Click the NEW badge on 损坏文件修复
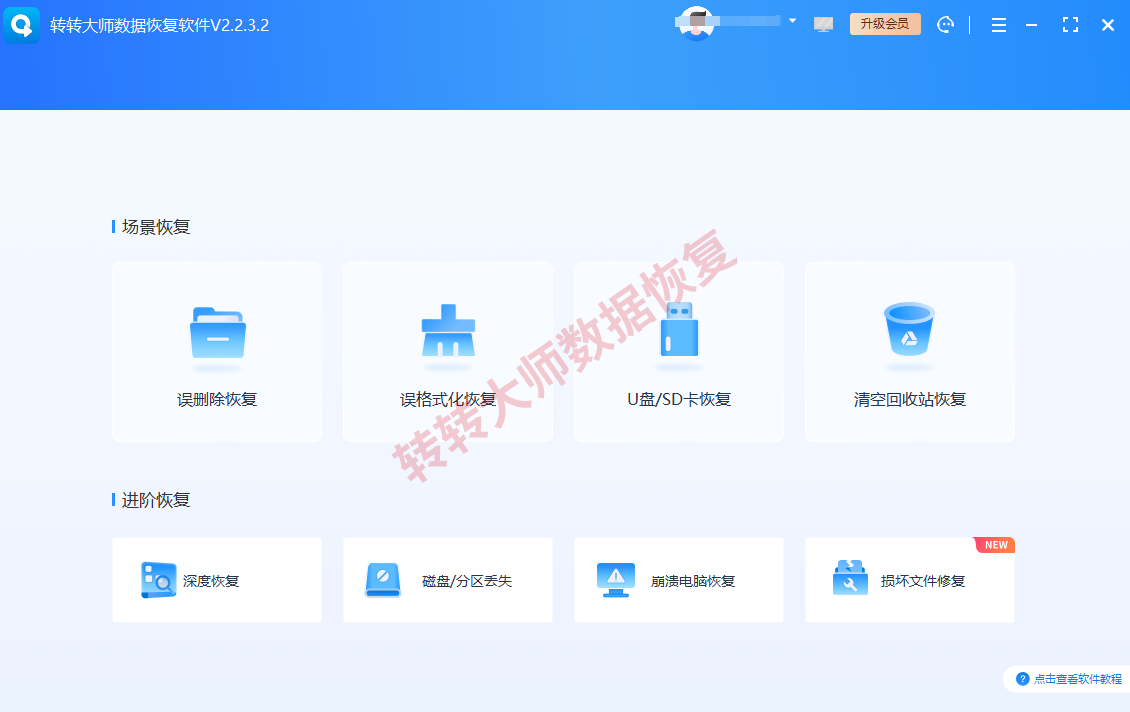Image resolution: width=1130 pixels, height=712 pixels. (995, 545)
